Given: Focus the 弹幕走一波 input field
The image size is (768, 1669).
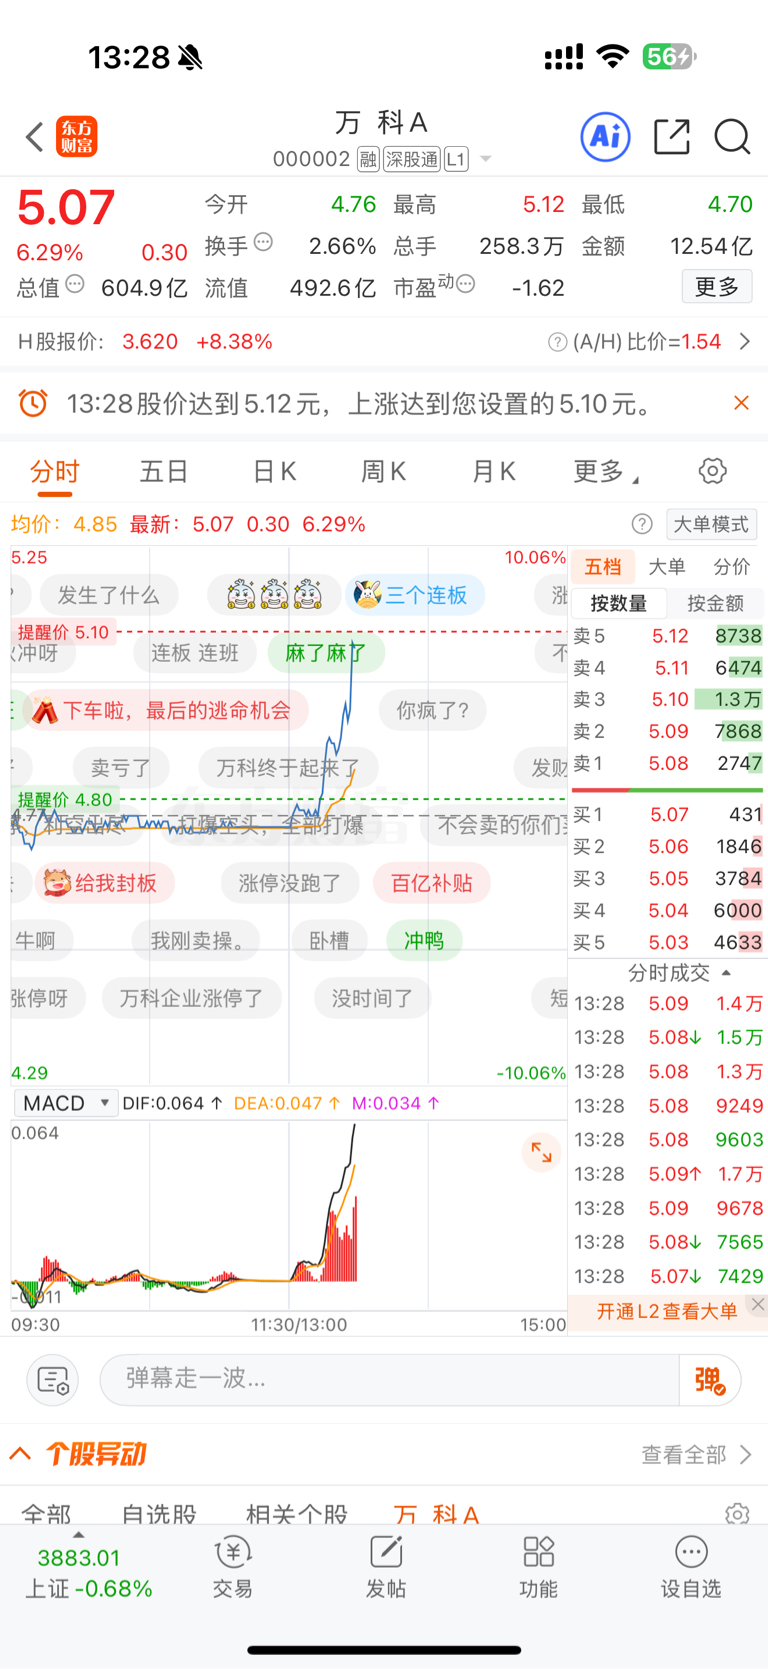Looking at the screenshot, I should (390, 1381).
